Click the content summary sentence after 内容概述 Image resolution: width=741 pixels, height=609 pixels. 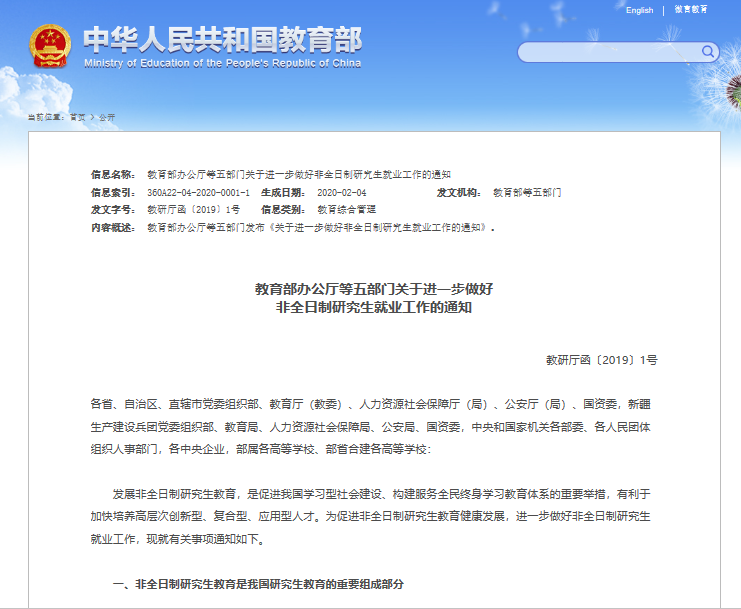tap(321, 228)
